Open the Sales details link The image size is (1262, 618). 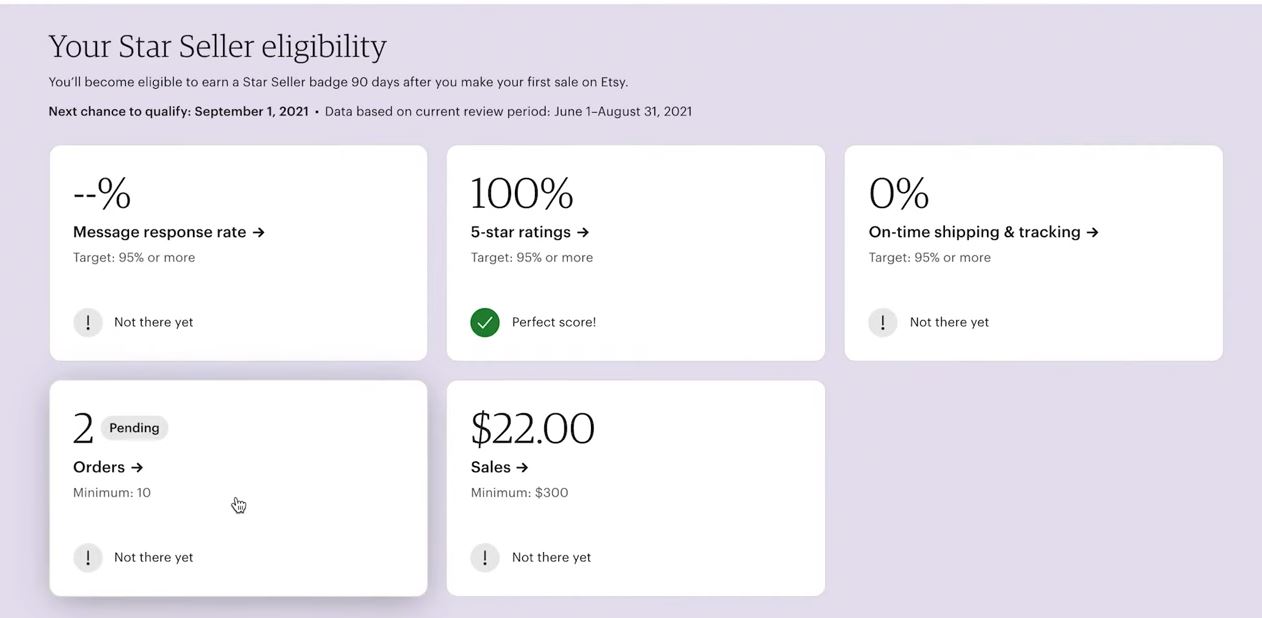click(499, 467)
